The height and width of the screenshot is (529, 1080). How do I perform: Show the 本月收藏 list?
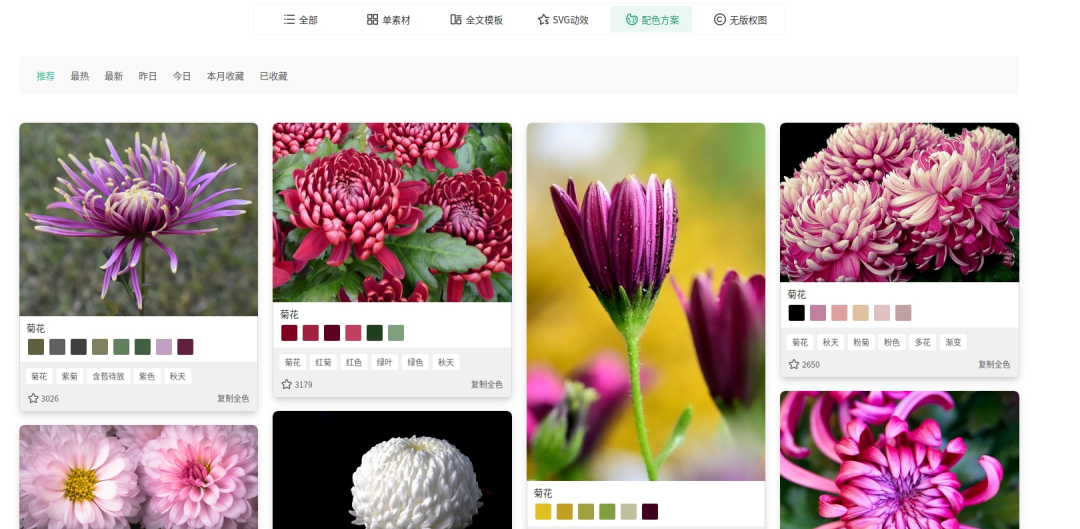click(x=225, y=76)
